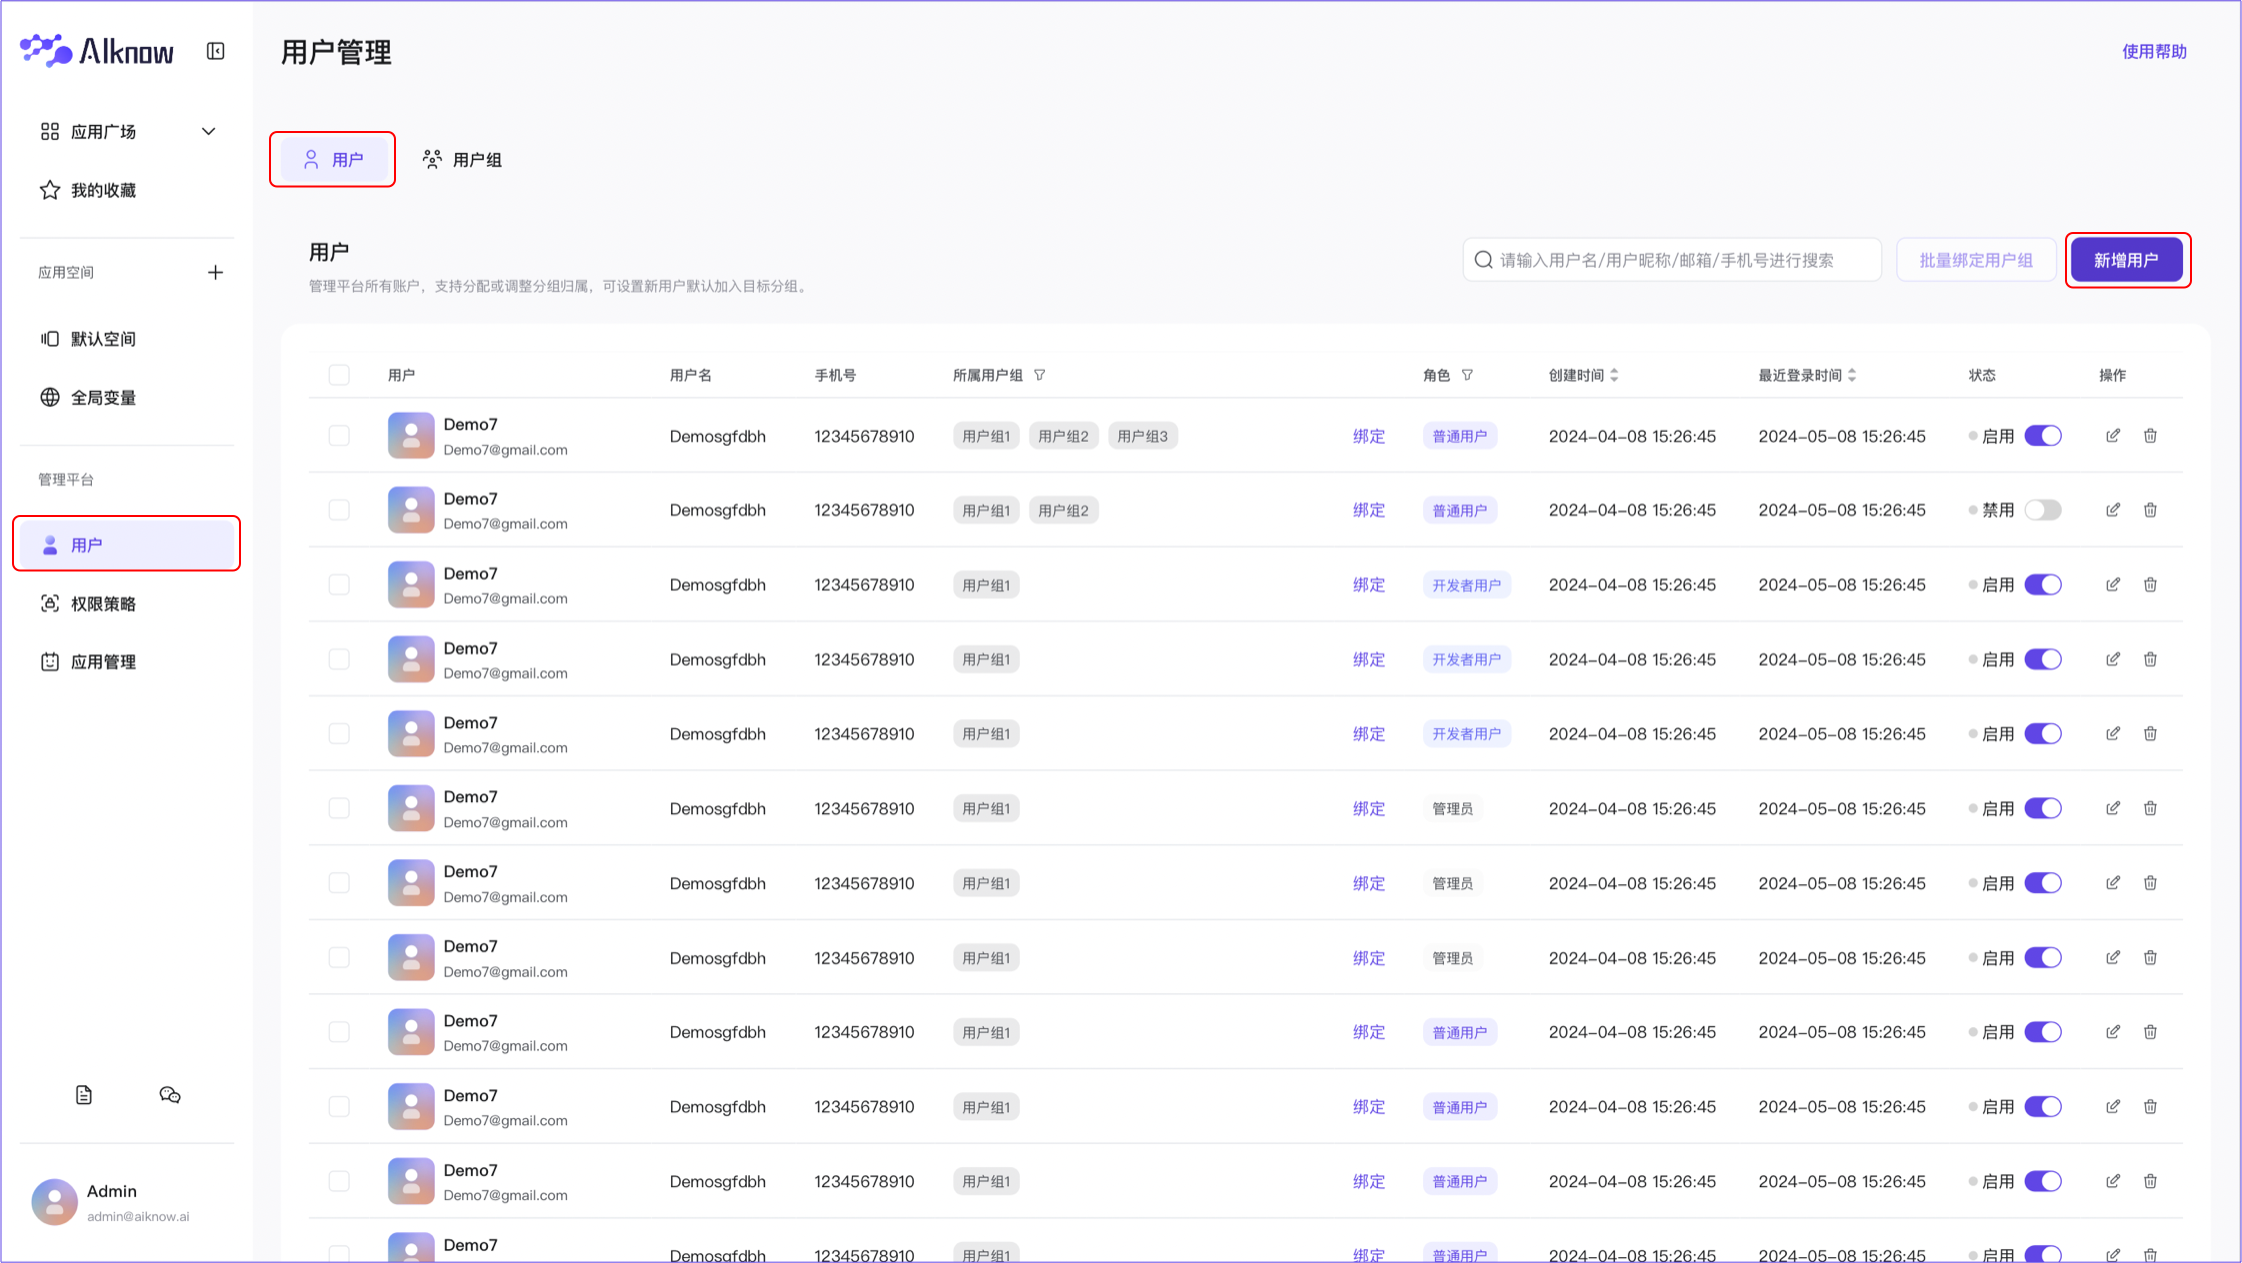Click delete trash icon in first row
The image size is (2242, 1263).
coord(2150,436)
